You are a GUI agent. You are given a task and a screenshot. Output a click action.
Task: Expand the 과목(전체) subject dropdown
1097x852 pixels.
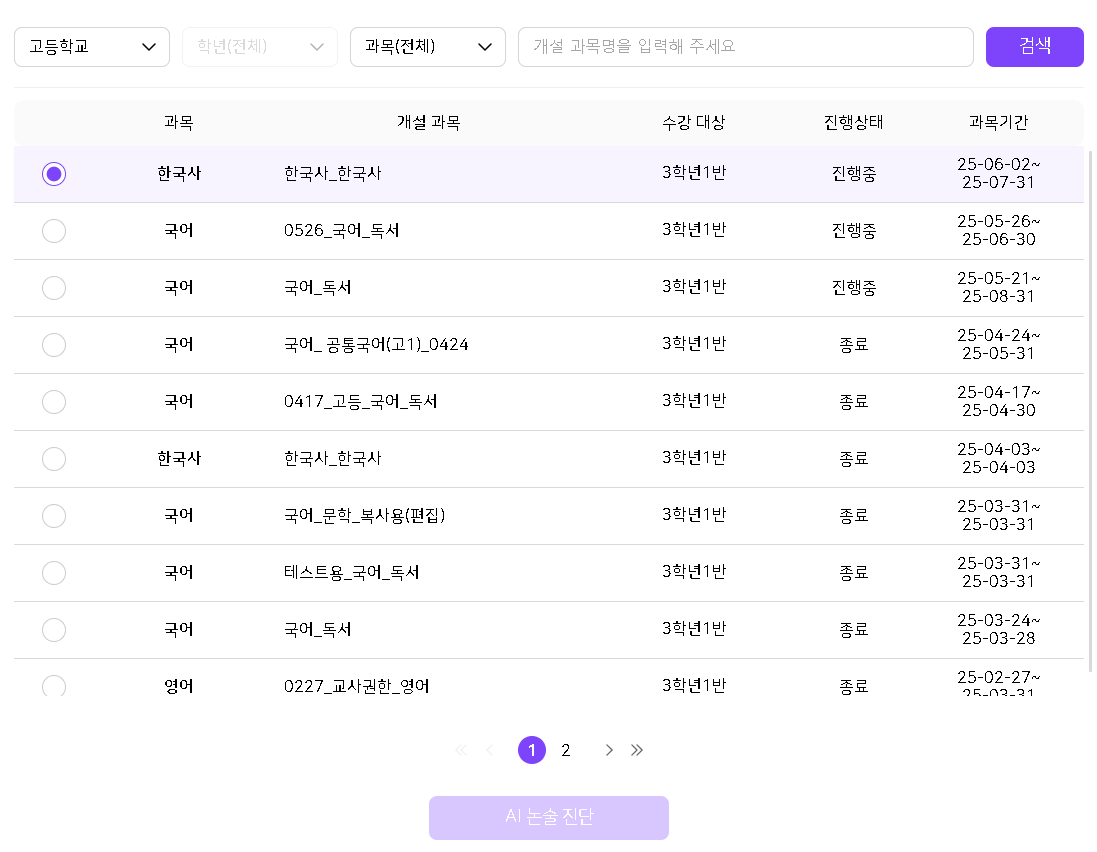tap(428, 47)
